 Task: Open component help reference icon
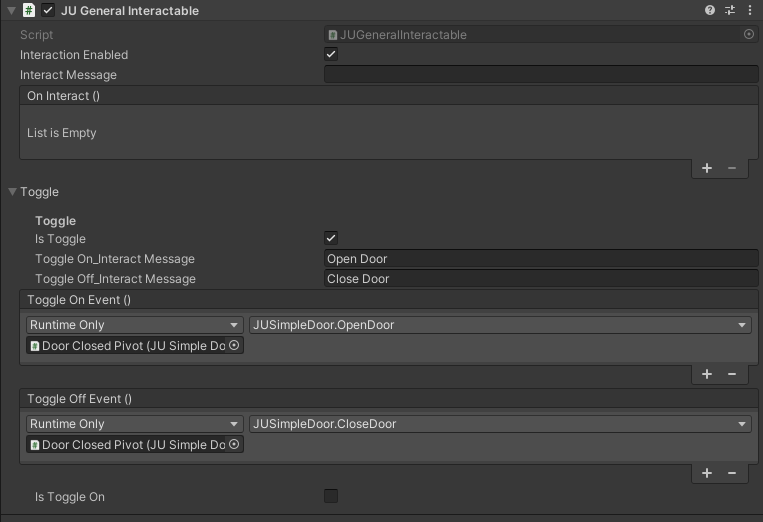[x=709, y=10]
